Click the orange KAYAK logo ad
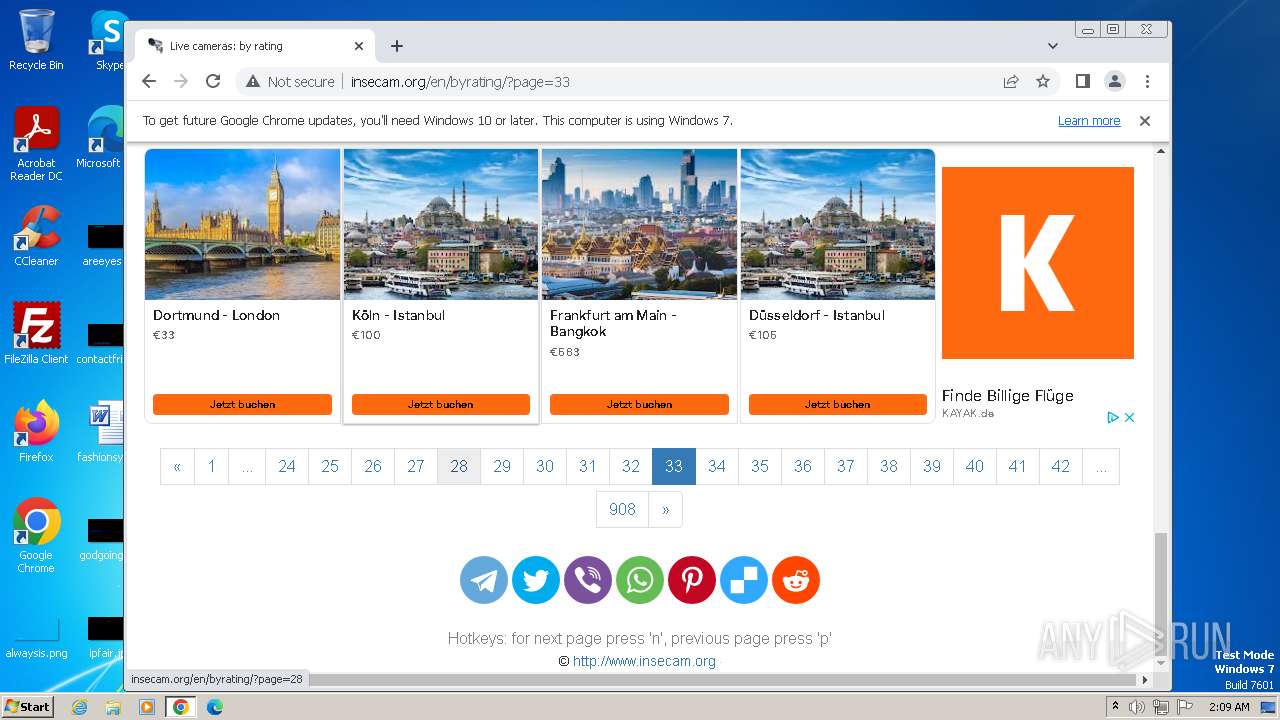 point(1038,263)
